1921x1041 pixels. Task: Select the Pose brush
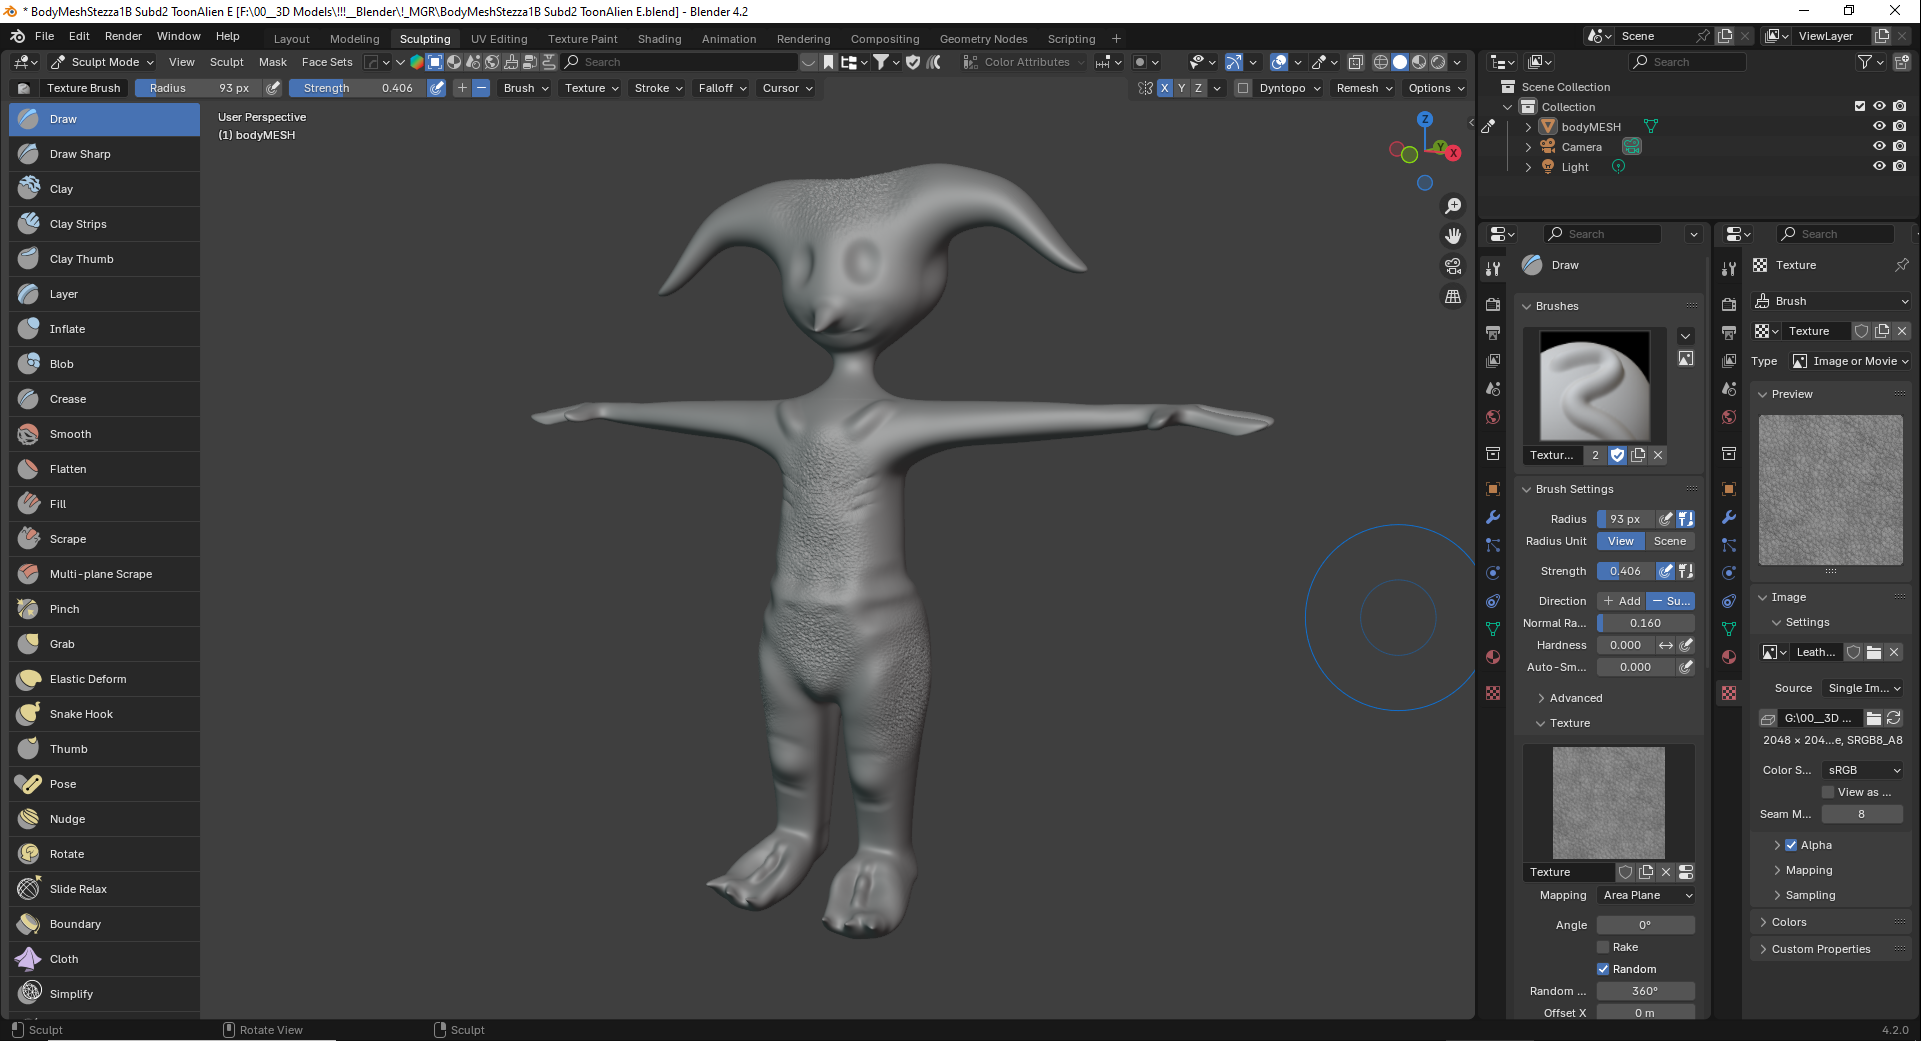coord(105,784)
